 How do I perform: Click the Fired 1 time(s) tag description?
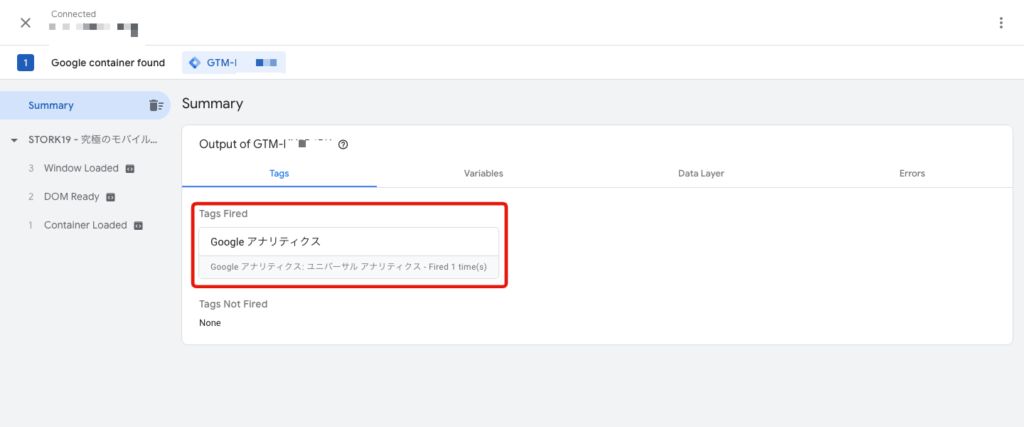(x=349, y=267)
